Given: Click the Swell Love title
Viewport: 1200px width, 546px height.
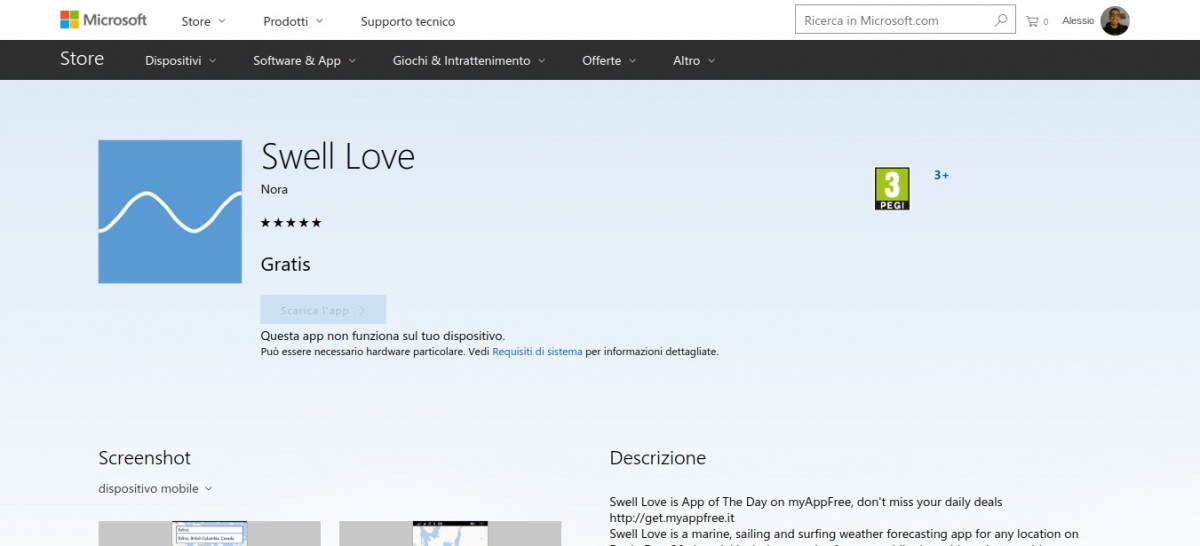Looking at the screenshot, I should click(x=337, y=157).
